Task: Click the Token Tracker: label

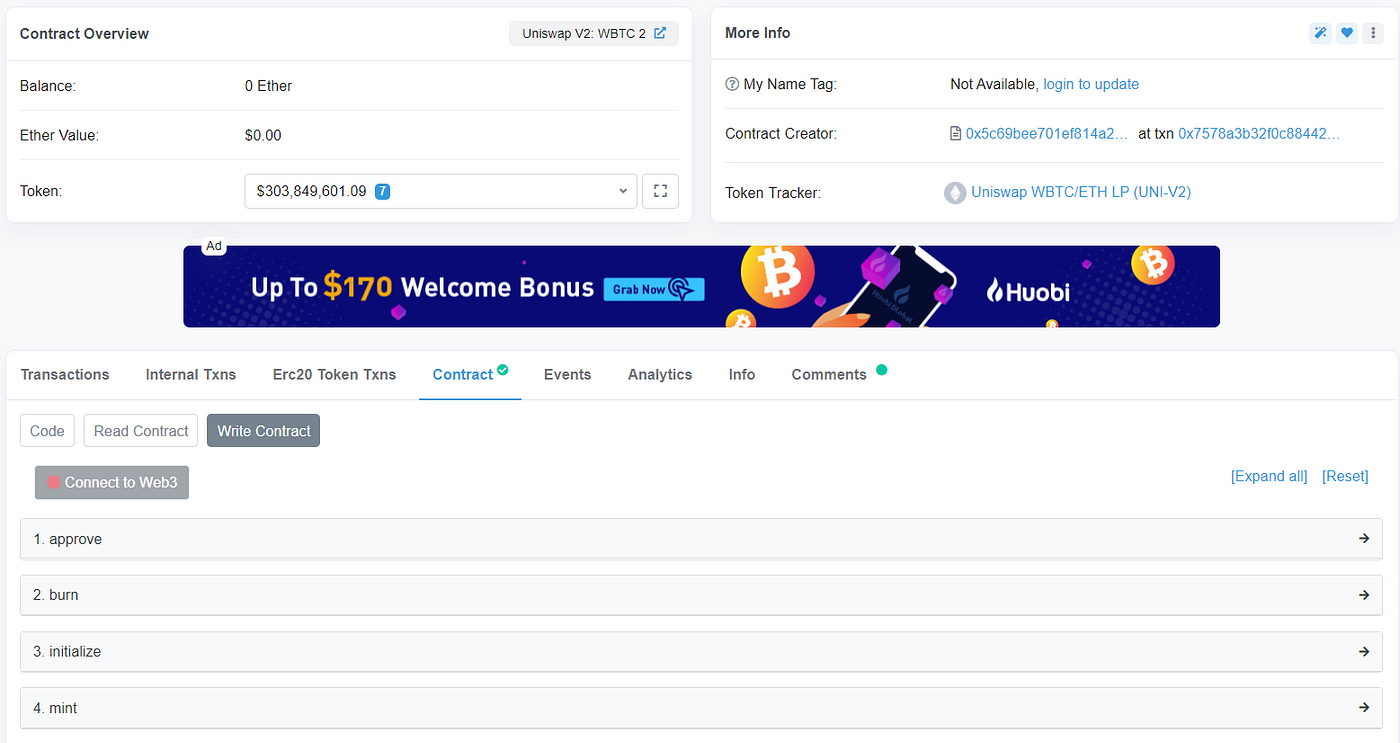Action: 773,192
